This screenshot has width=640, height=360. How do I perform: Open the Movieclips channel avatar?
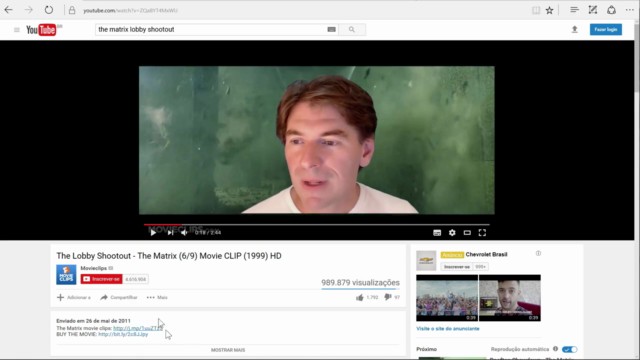click(x=66, y=274)
